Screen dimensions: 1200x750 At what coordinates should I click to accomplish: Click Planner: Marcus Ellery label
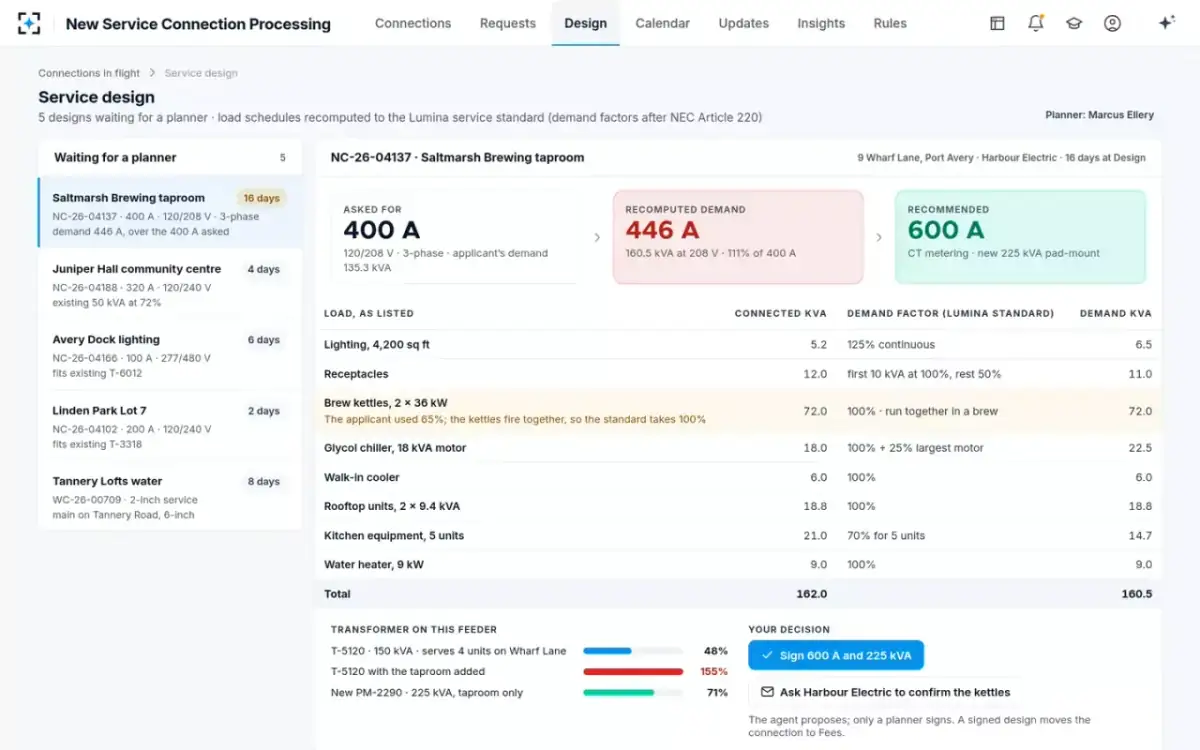(1099, 115)
